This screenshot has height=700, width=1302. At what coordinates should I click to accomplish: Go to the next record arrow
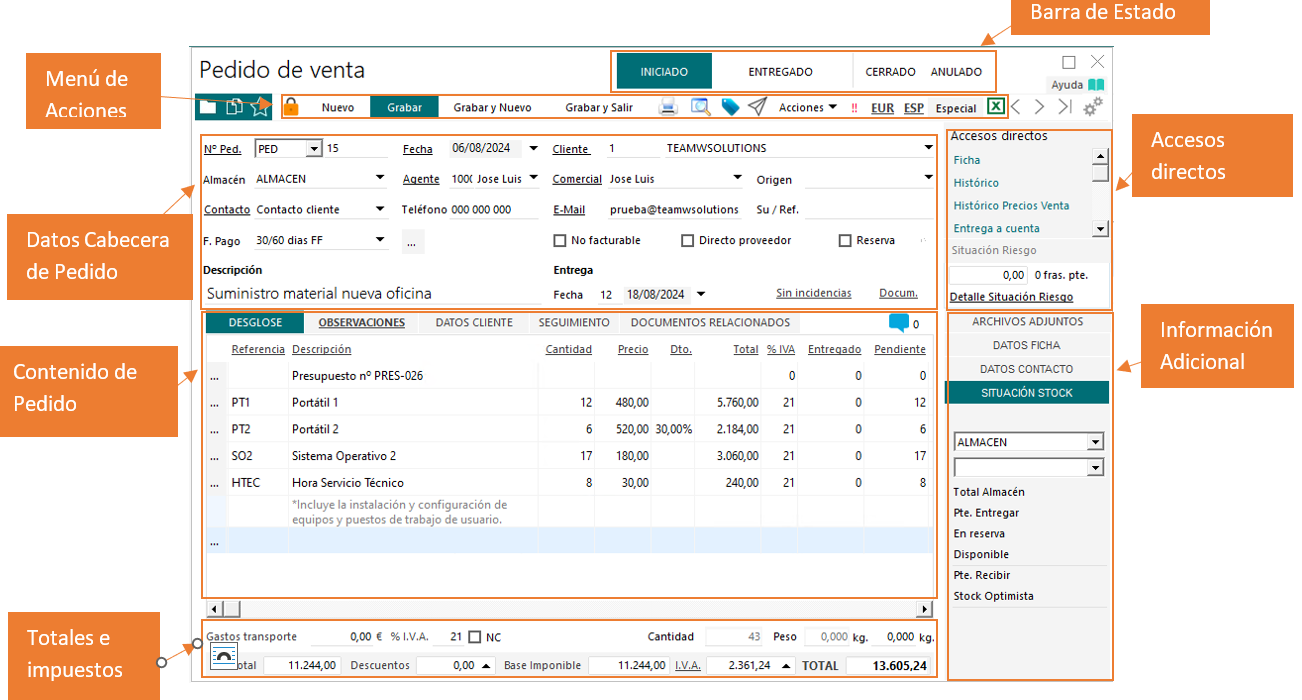coord(1039,107)
